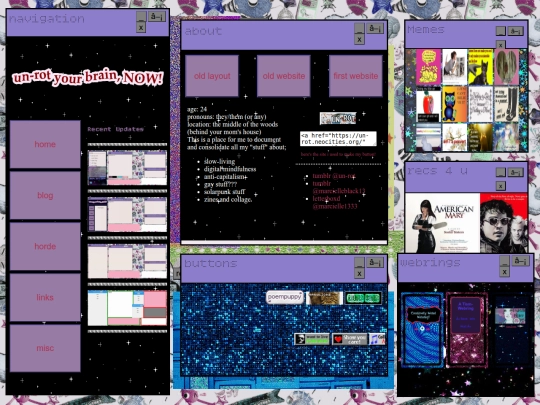Close the navigation window
540x405 pixels.
(141, 27)
